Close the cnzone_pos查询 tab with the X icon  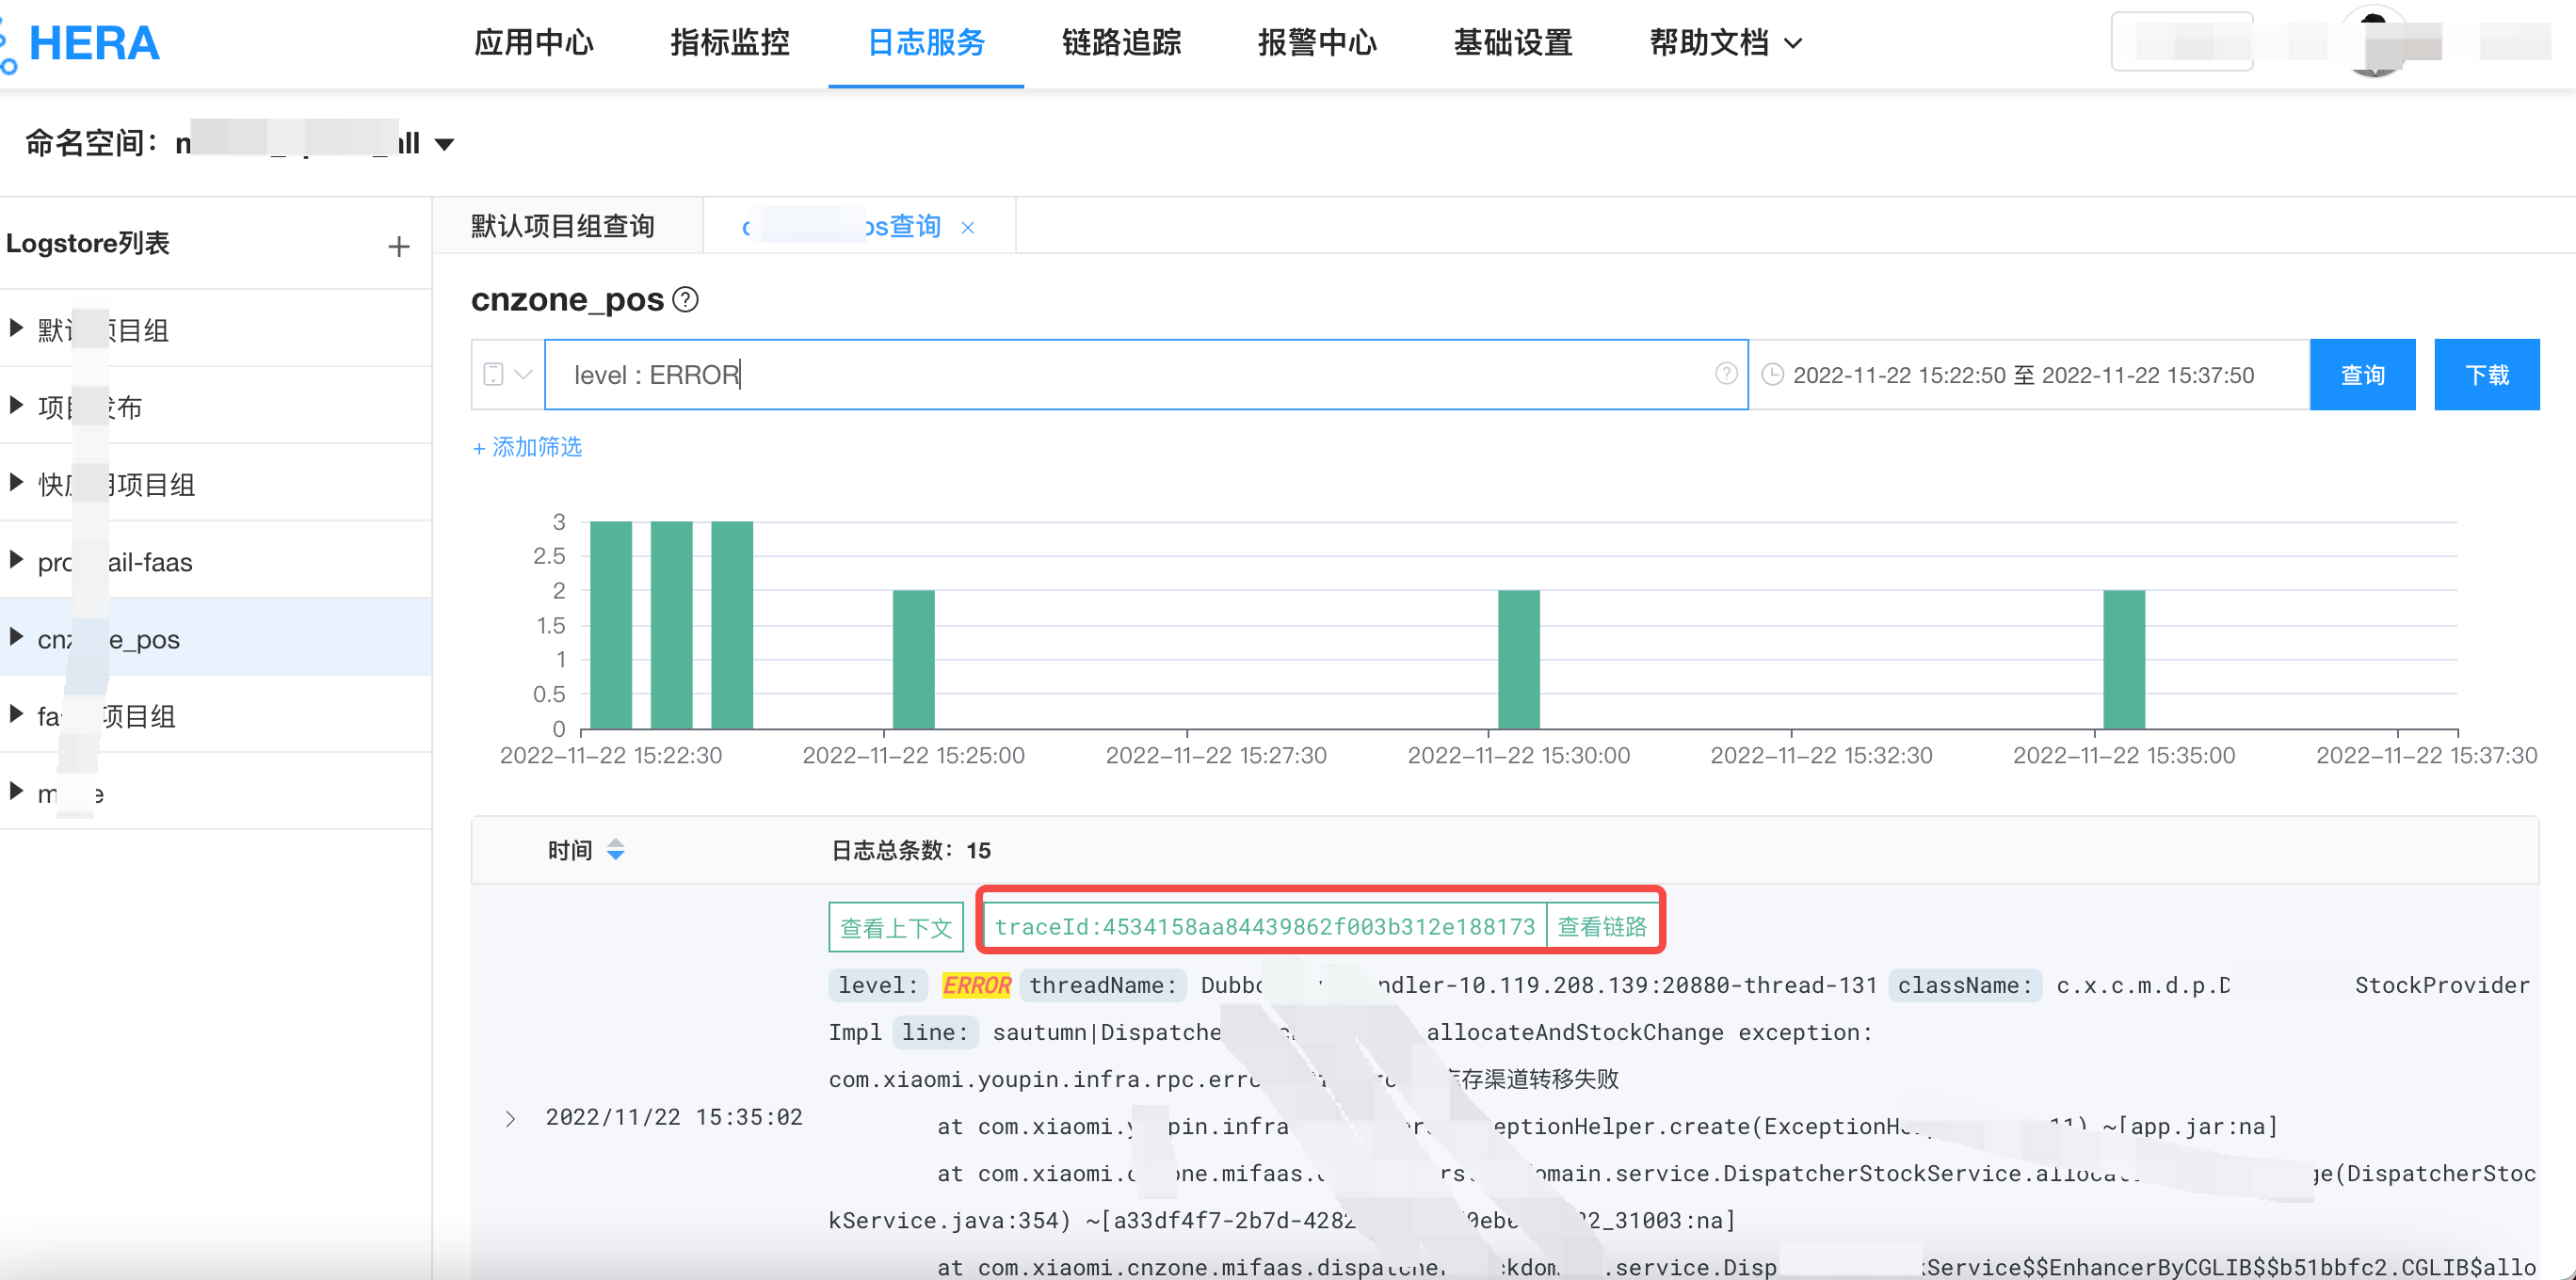click(x=967, y=227)
